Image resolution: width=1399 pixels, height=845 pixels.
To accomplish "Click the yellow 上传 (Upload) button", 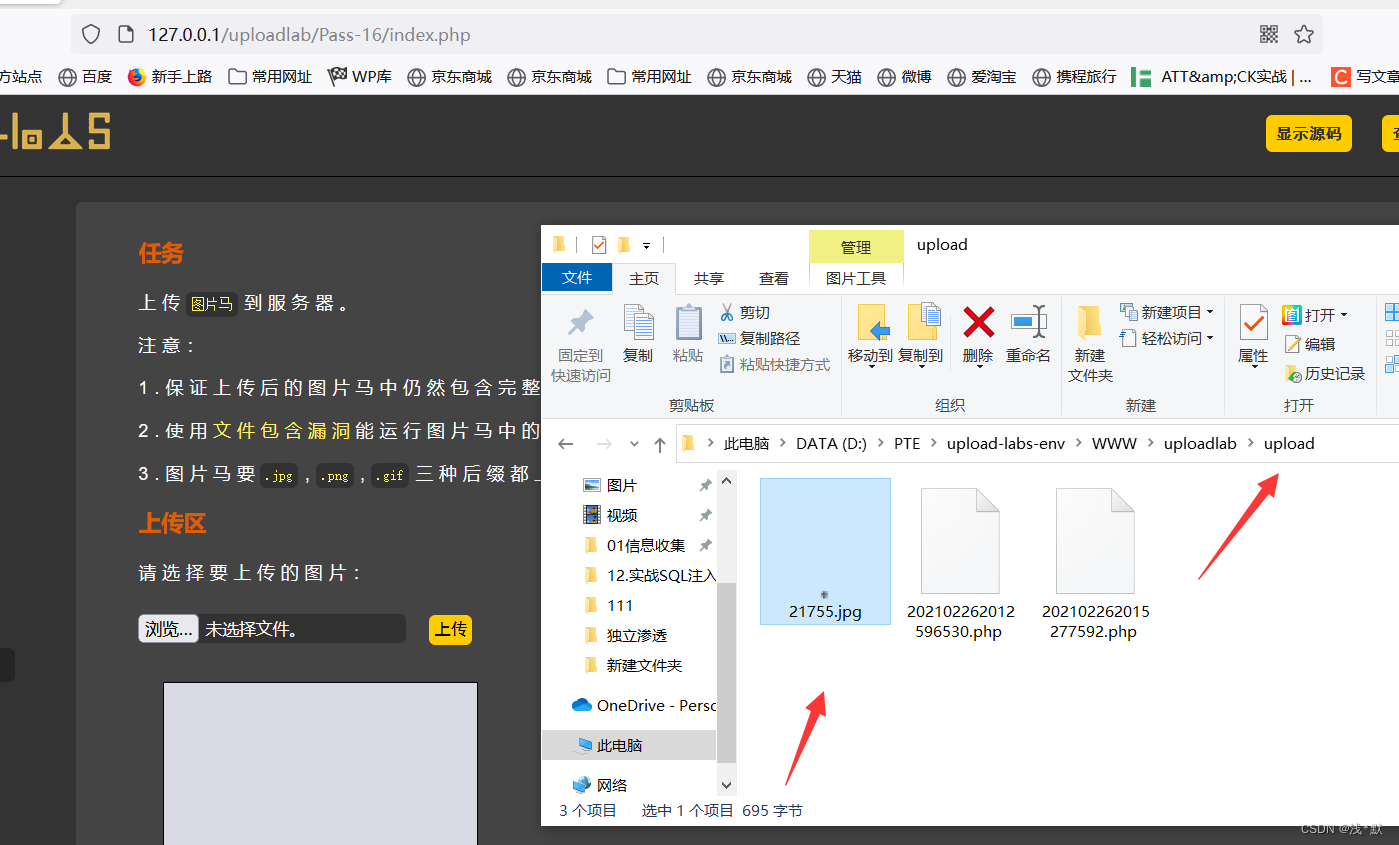I will [450, 630].
